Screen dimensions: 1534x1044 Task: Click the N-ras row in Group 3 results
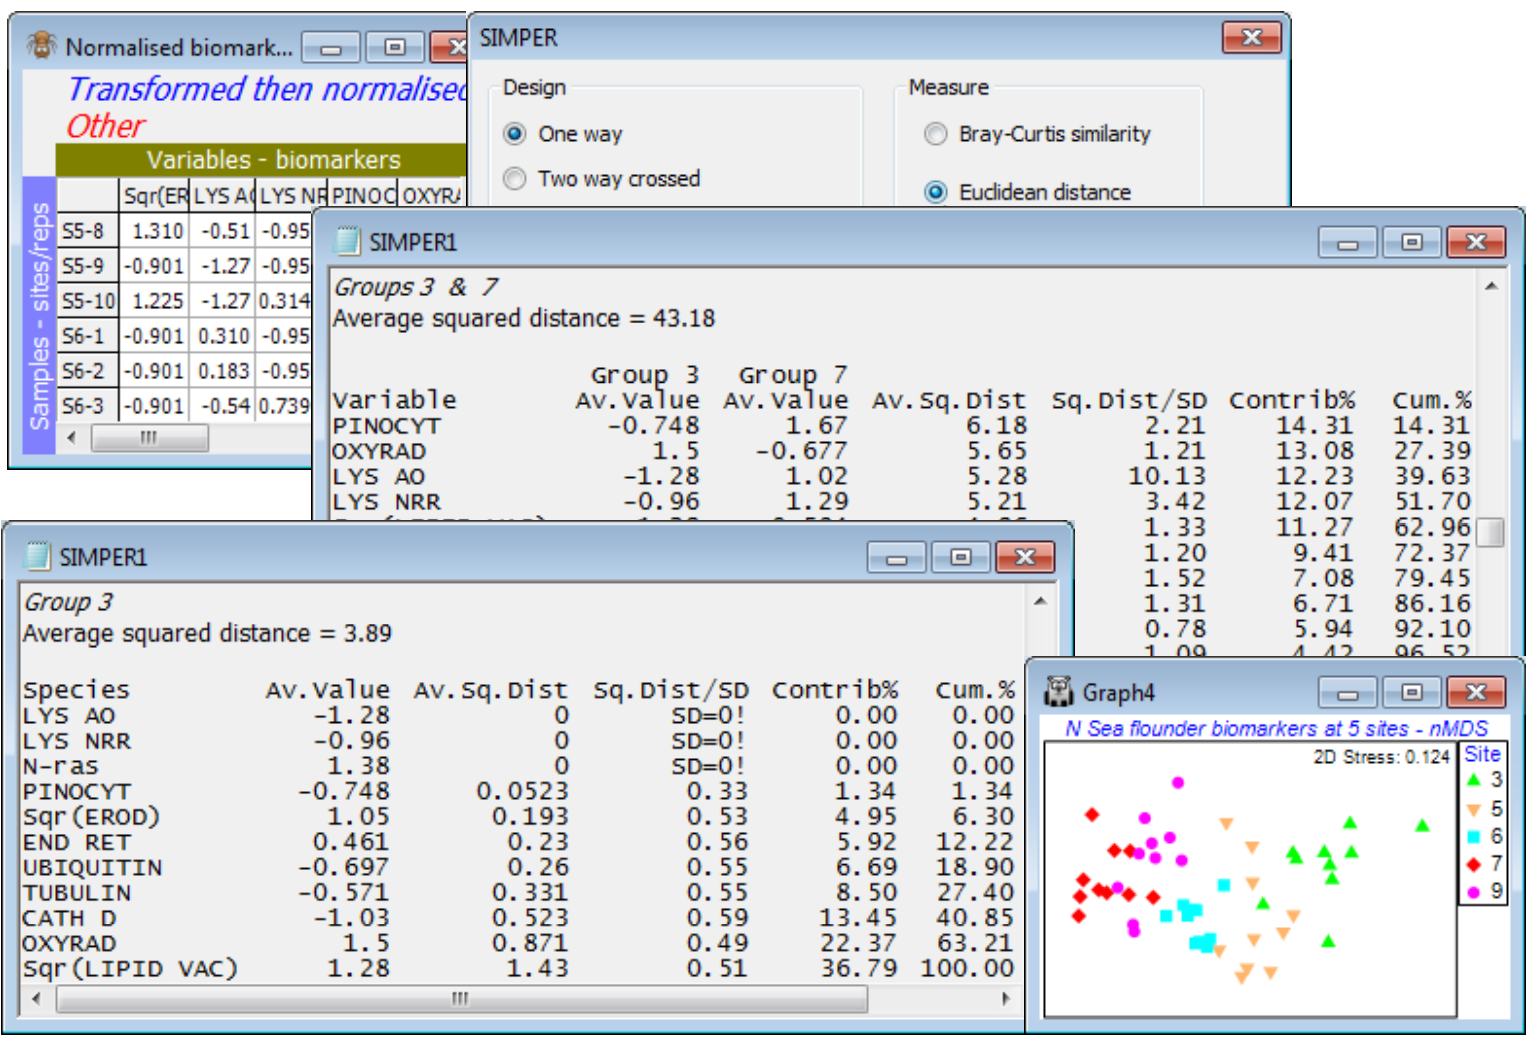click(x=518, y=765)
